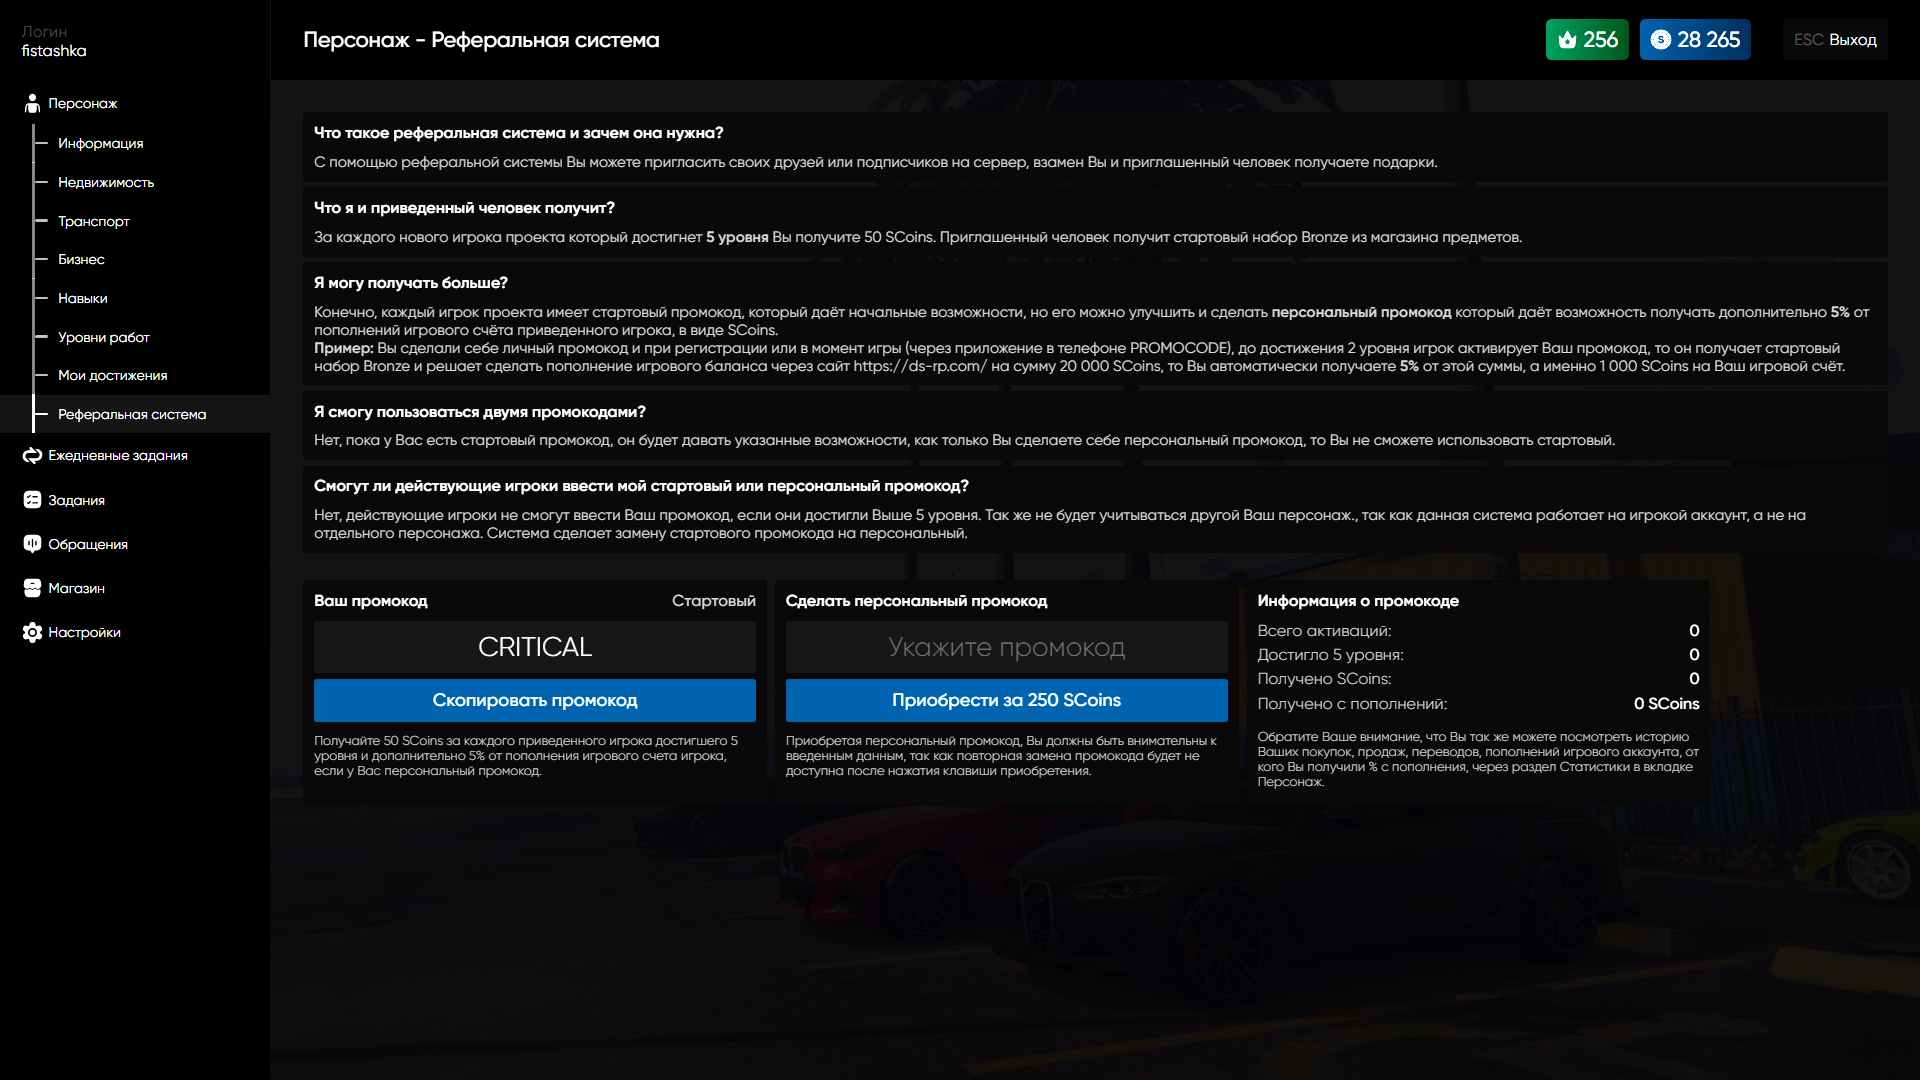The image size is (1920, 1080).
Task: Focus the Укажите промокод input field
Action: pos(1006,647)
